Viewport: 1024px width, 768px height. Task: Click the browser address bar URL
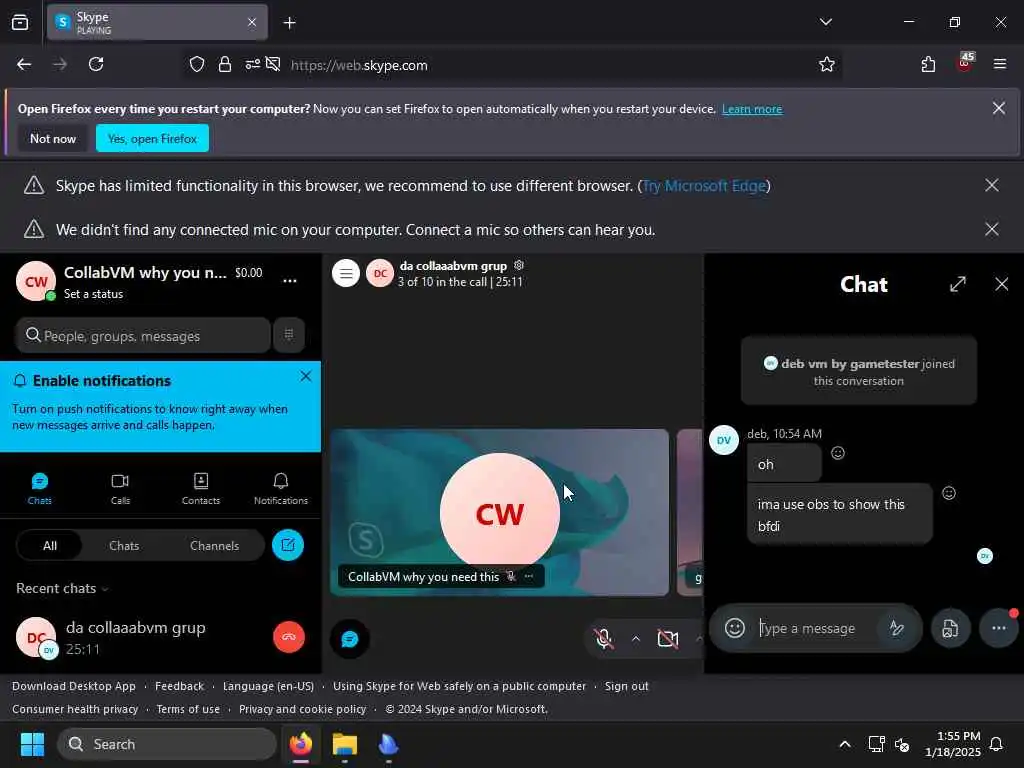pos(359,65)
